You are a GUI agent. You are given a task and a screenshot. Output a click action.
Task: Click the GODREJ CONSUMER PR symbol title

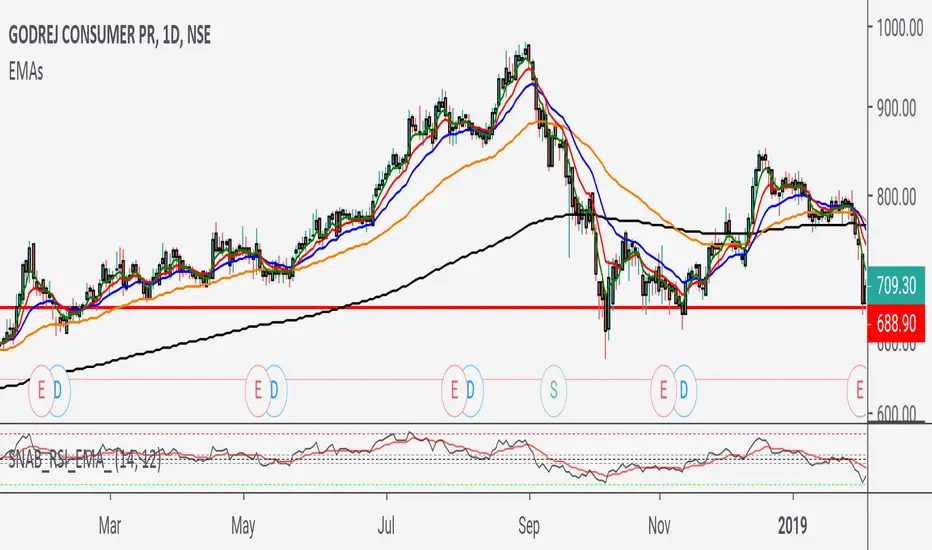pyautogui.click(x=109, y=36)
